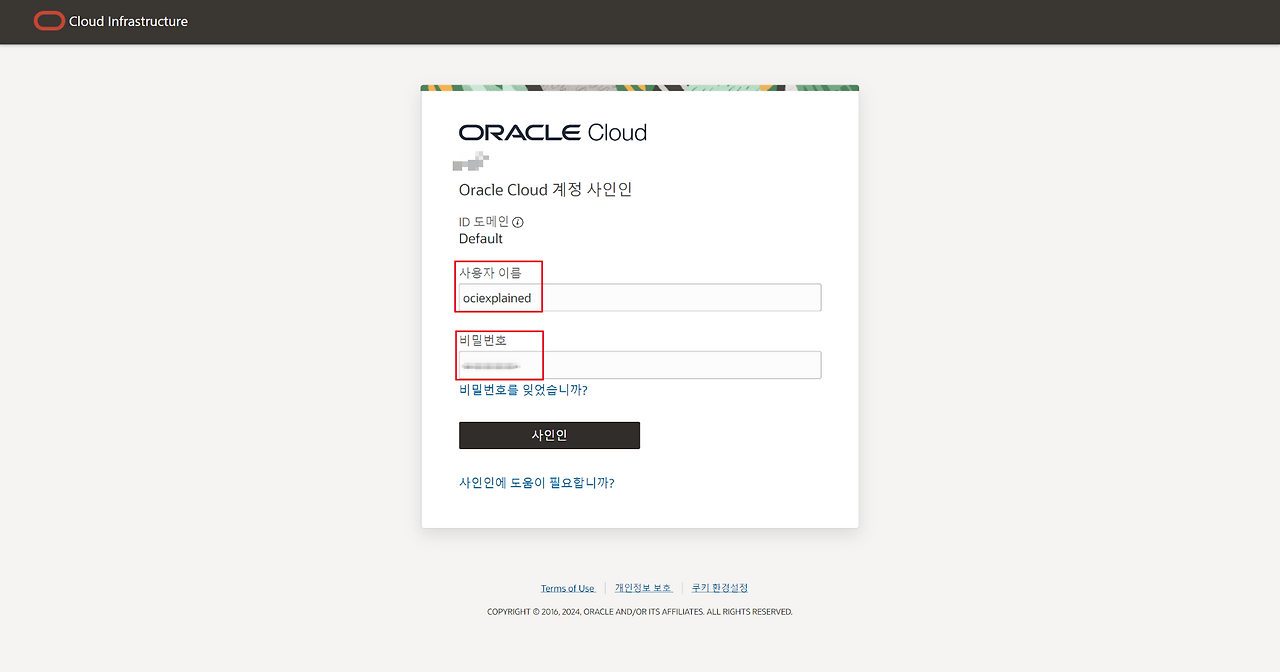Focus the 사용자 이름 input field
1280x672 pixels.
640,298
